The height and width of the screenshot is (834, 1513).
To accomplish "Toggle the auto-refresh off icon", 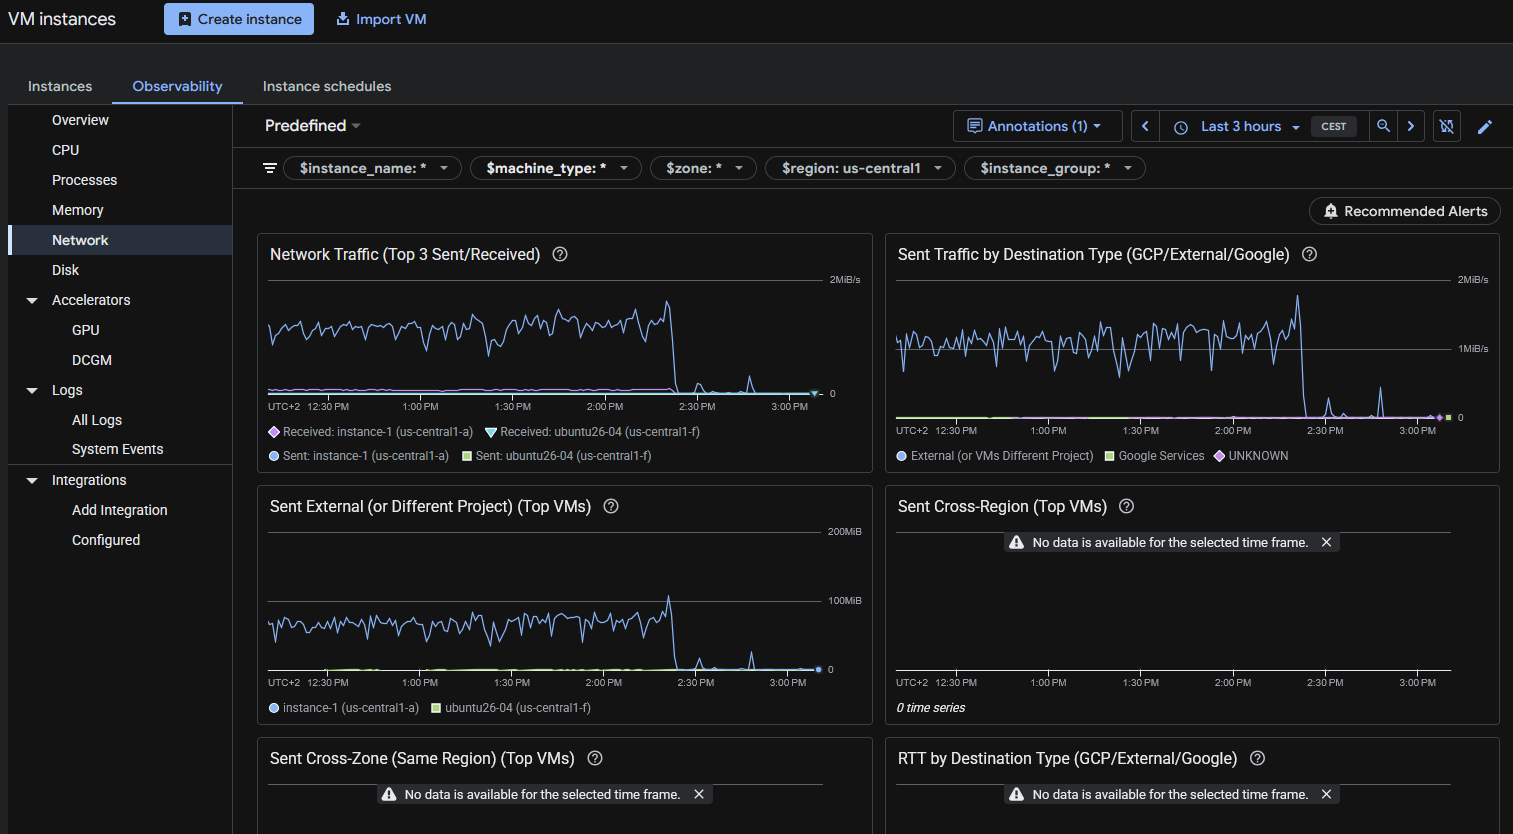I will tap(1446, 127).
